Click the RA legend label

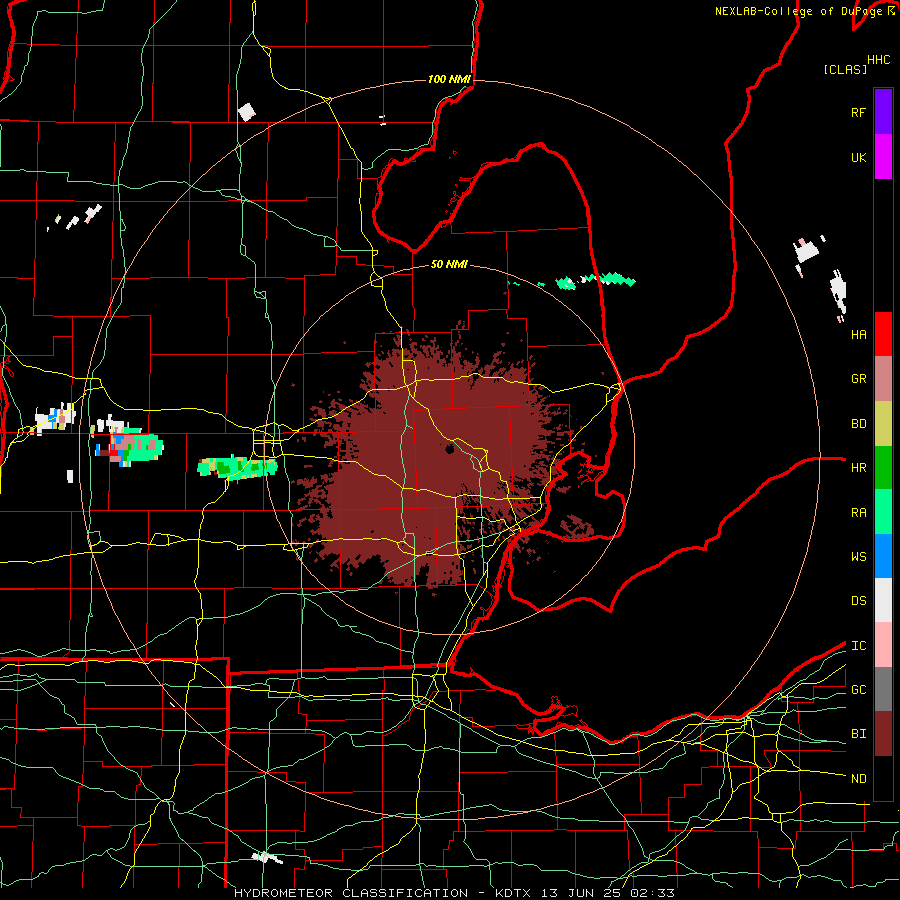coord(858,512)
